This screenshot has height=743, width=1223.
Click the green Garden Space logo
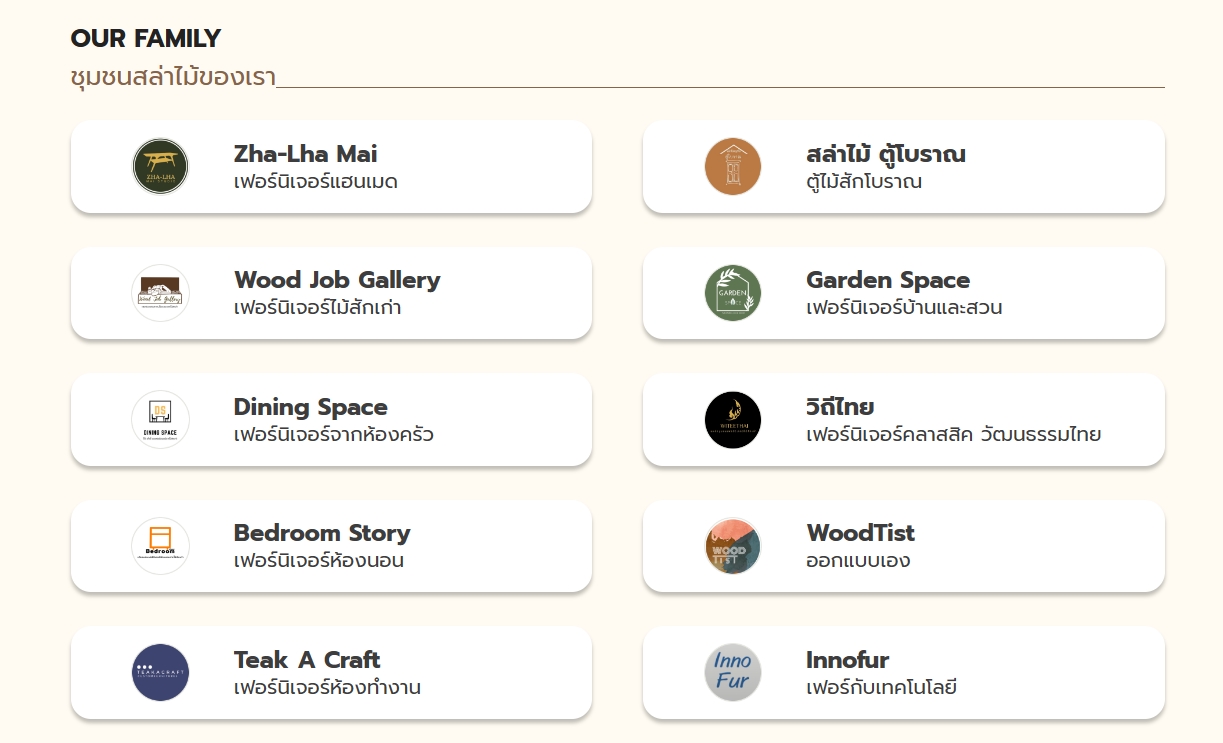click(733, 293)
